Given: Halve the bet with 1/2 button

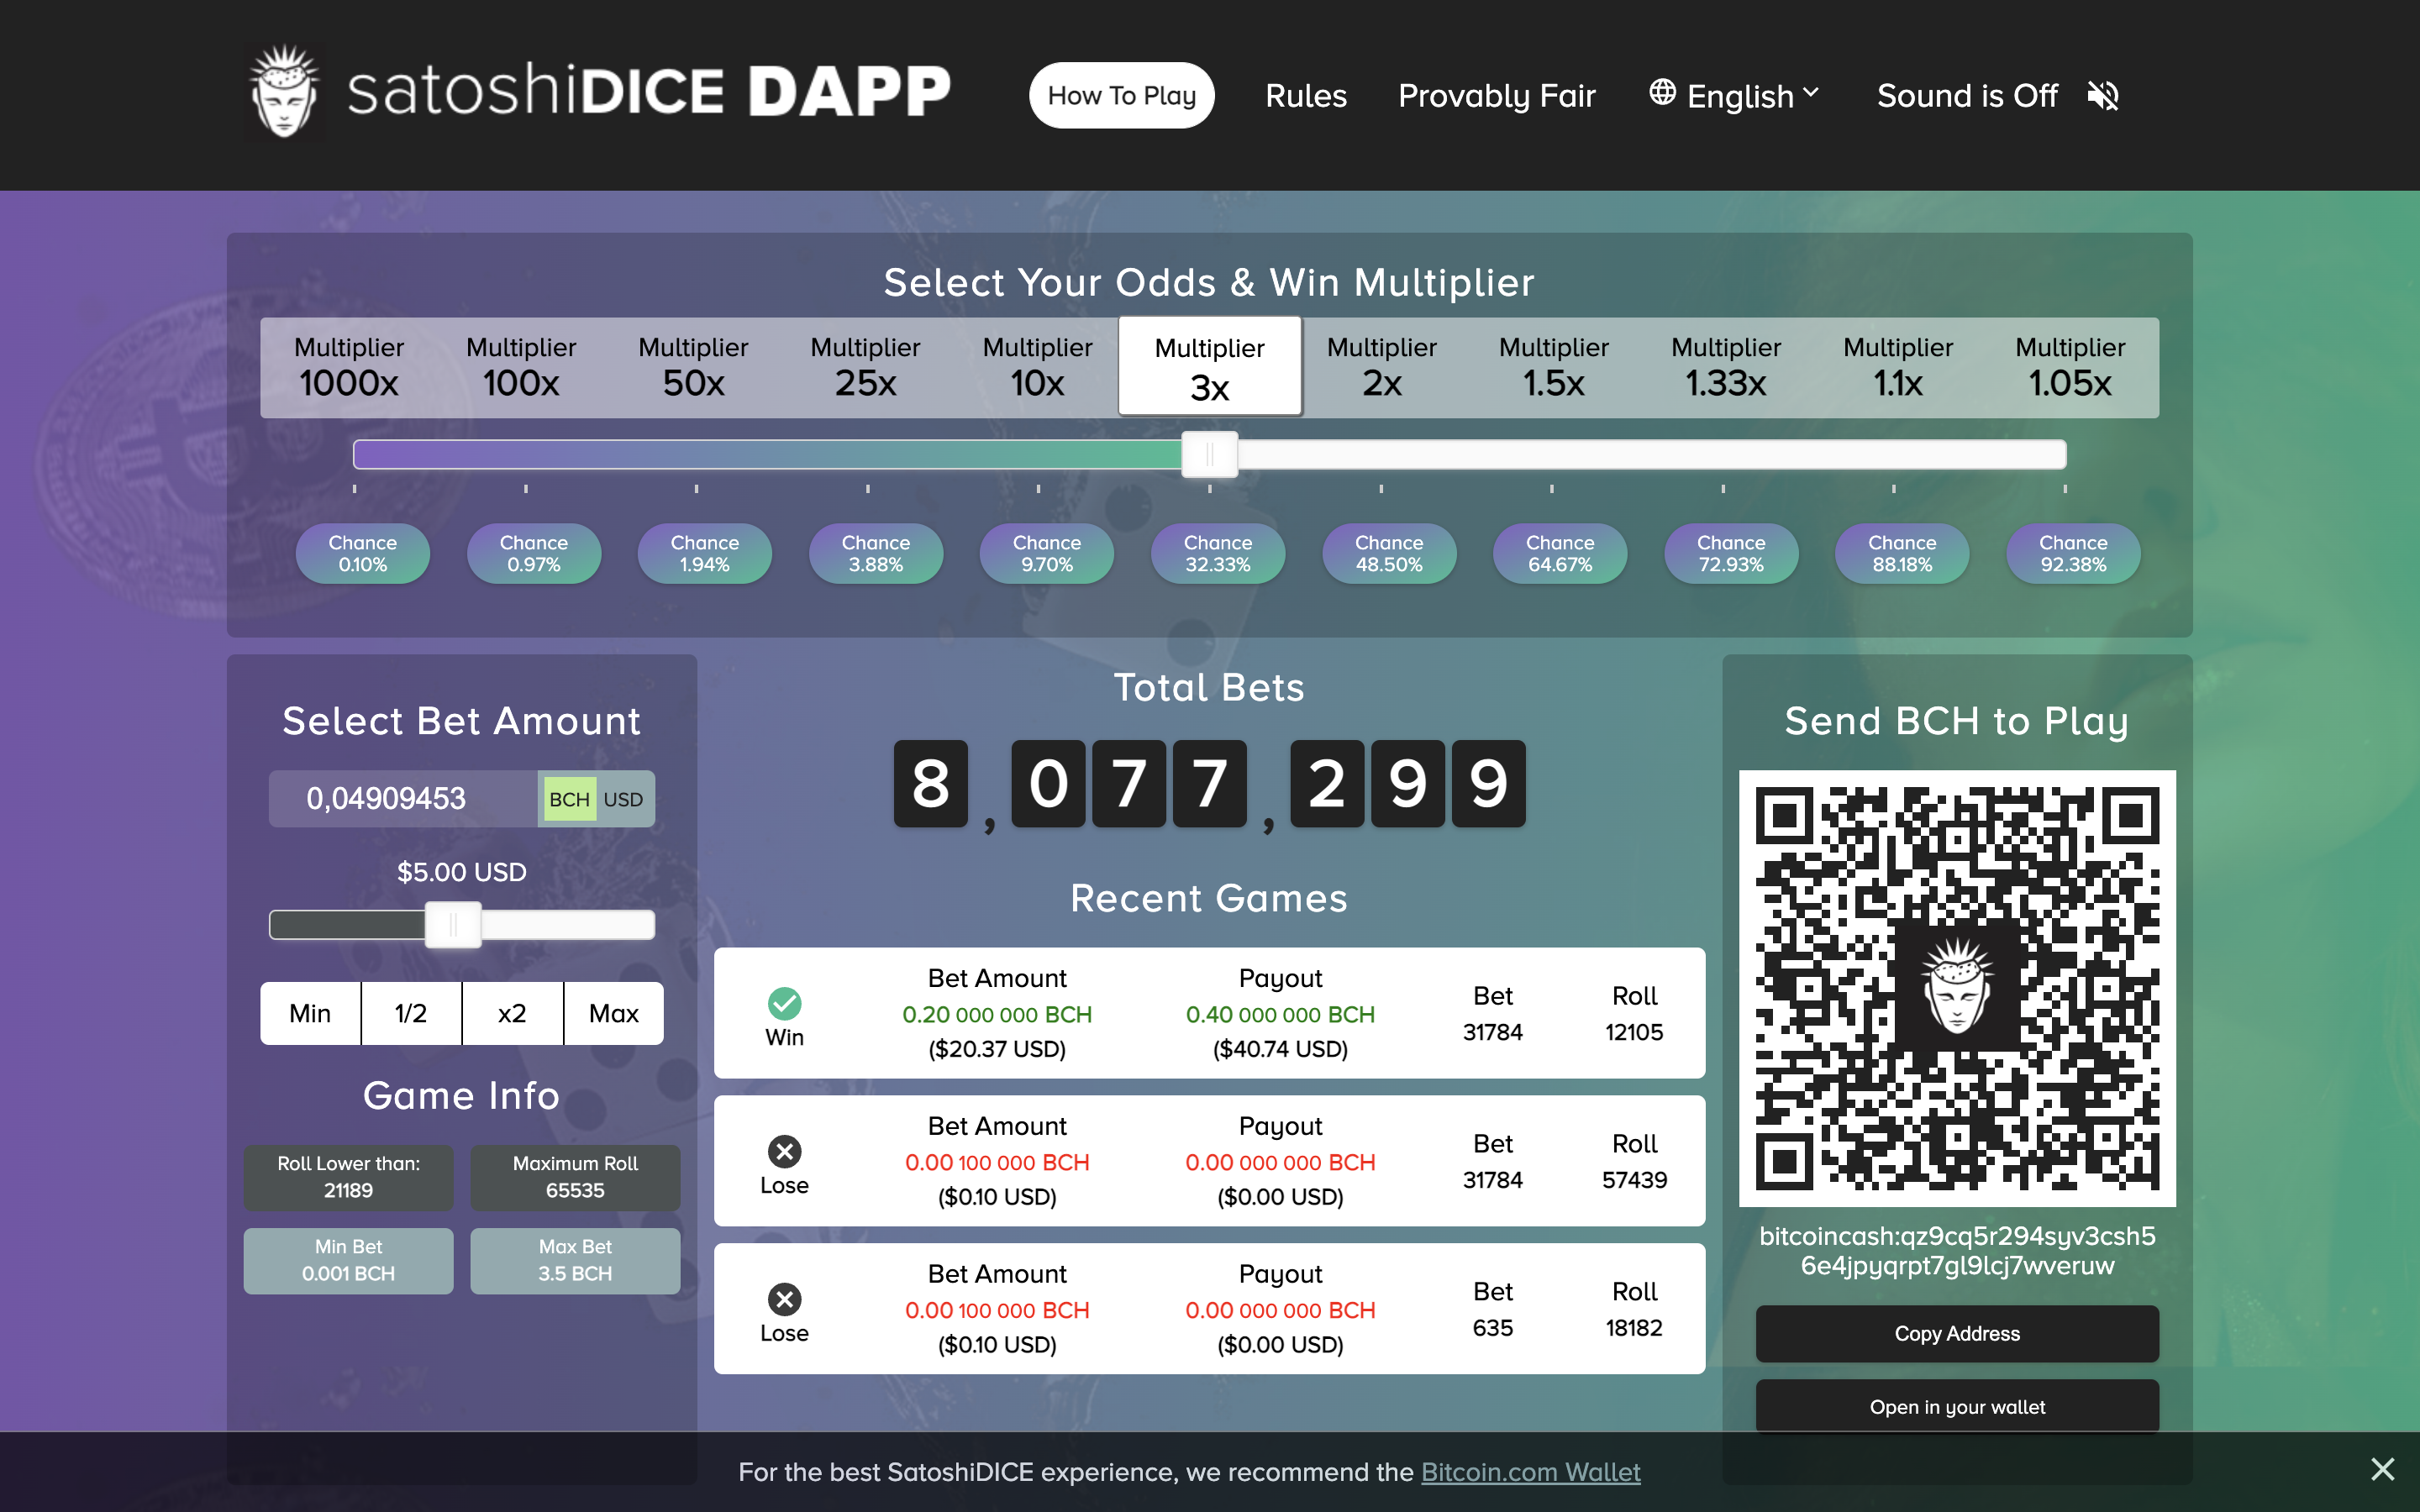Looking at the screenshot, I should [411, 1013].
